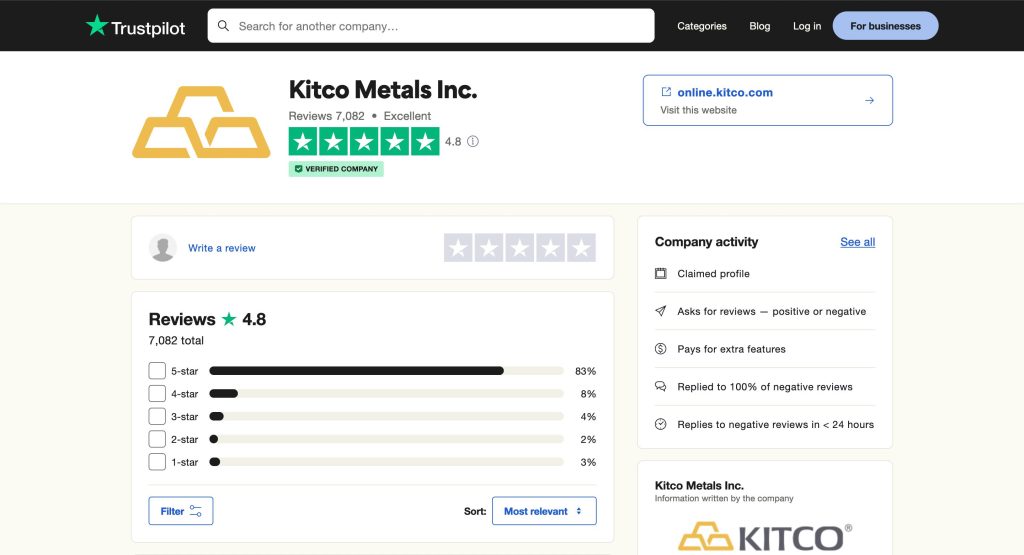Open the Most relevant sort dropdown
1024x555 pixels.
pyautogui.click(x=543, y=511)
